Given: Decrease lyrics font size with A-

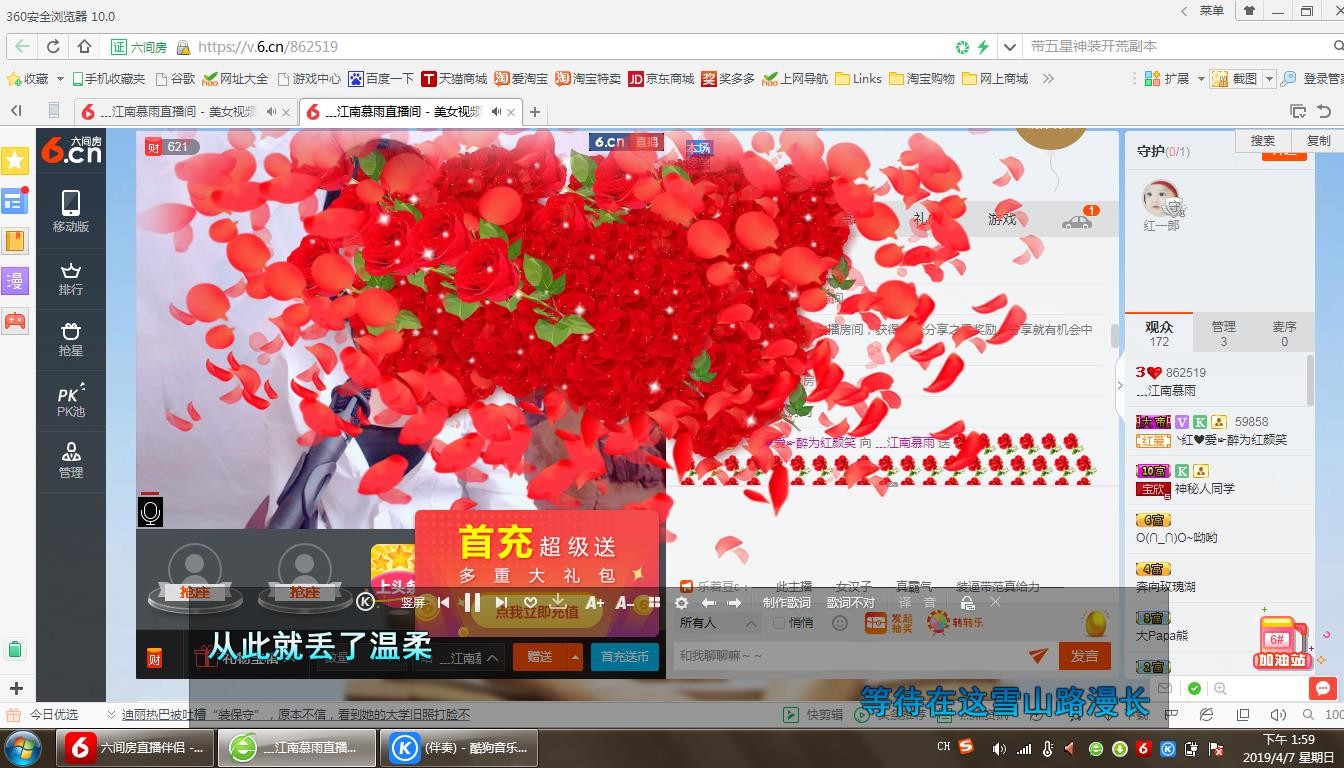Looking at the screenshot, I should [624, 602].
